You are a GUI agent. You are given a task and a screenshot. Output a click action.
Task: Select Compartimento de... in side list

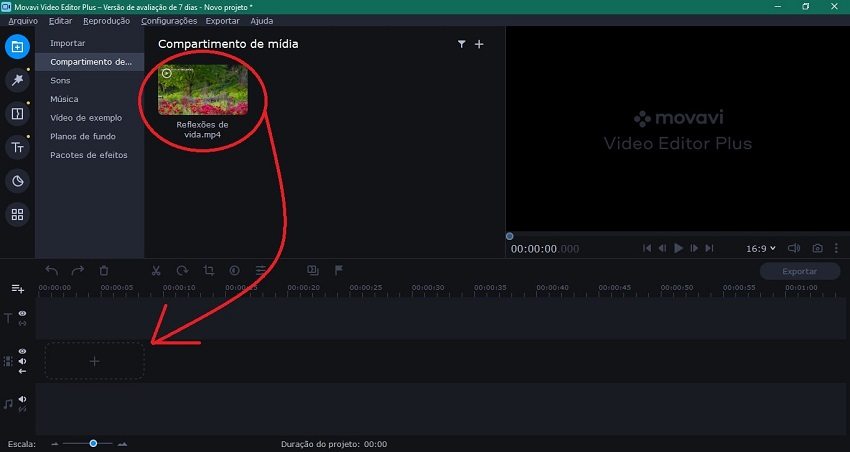[x=90, y=62]
